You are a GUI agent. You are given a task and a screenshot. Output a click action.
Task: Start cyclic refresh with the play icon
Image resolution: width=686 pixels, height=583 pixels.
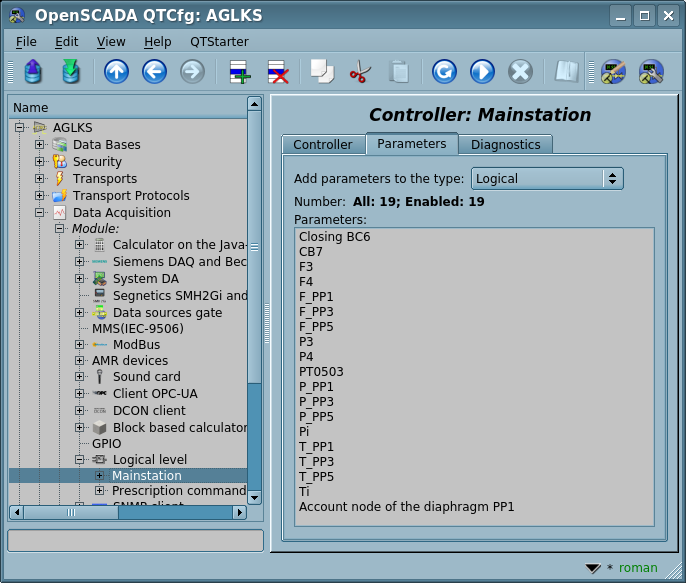click(x=482, y=72)
